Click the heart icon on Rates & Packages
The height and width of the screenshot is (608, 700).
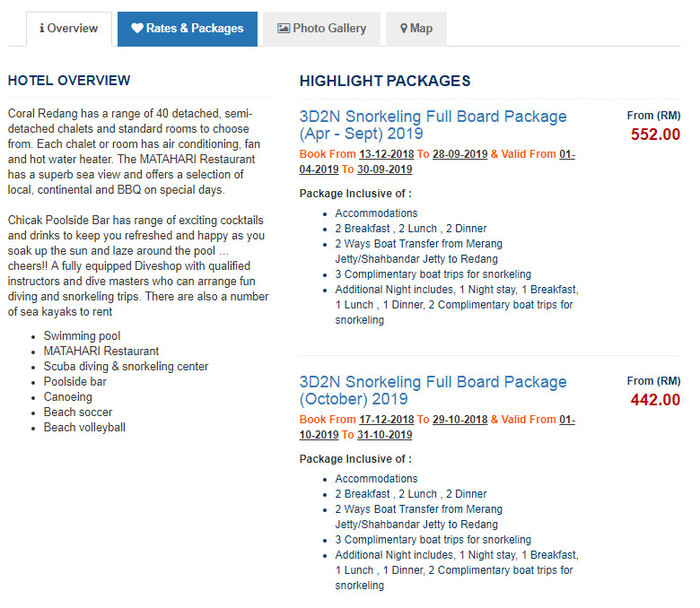[x=137, y=29]
